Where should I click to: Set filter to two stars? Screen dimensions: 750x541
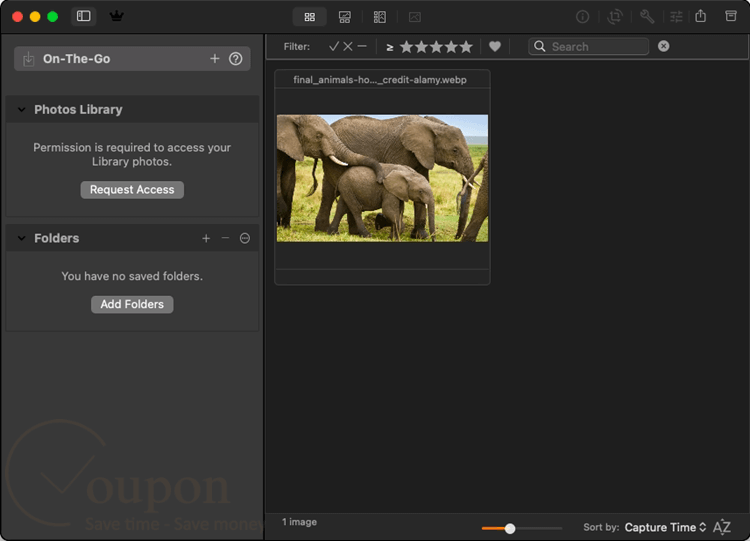(421, 46)
